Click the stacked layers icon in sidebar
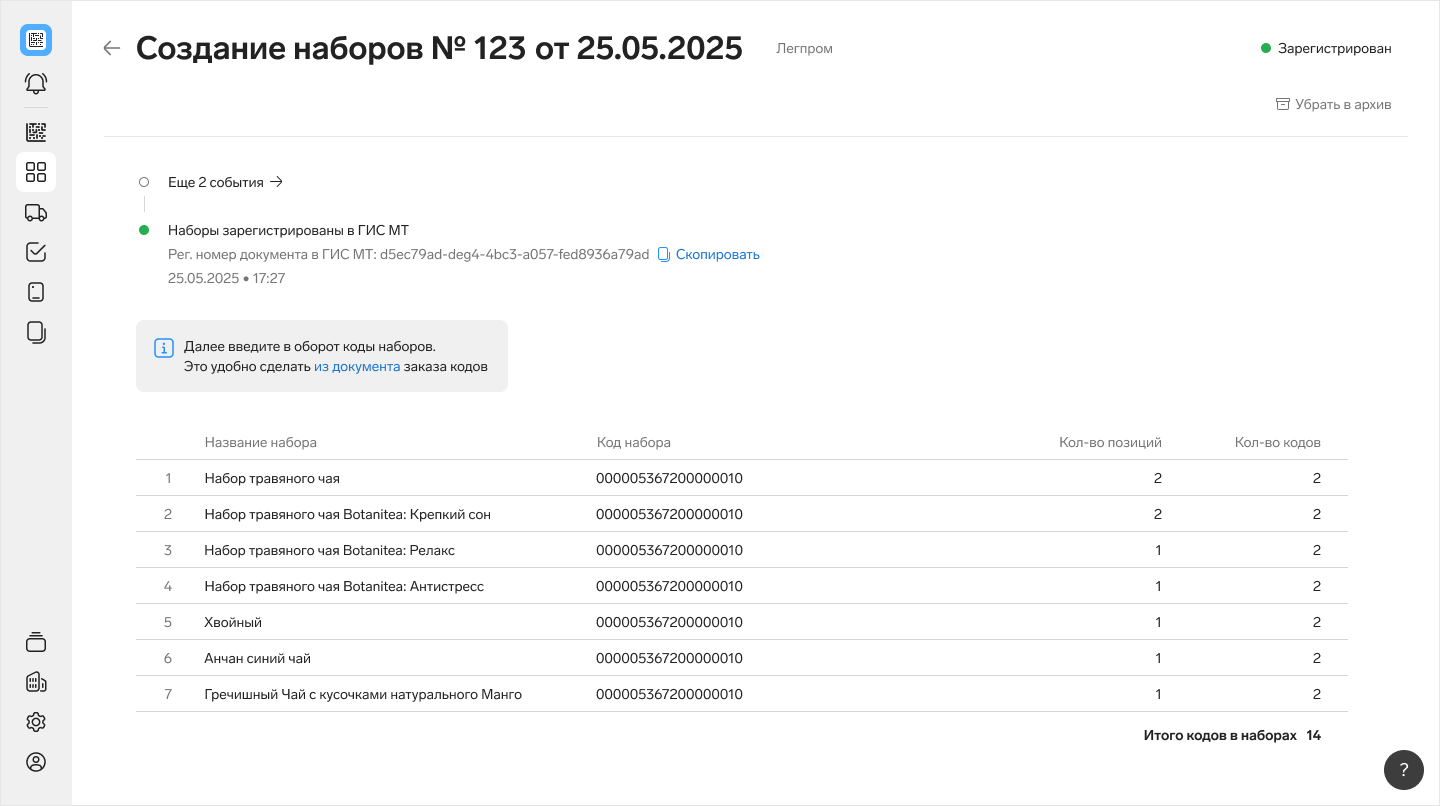The image size is (1440, 806). (x=36, y=642)
